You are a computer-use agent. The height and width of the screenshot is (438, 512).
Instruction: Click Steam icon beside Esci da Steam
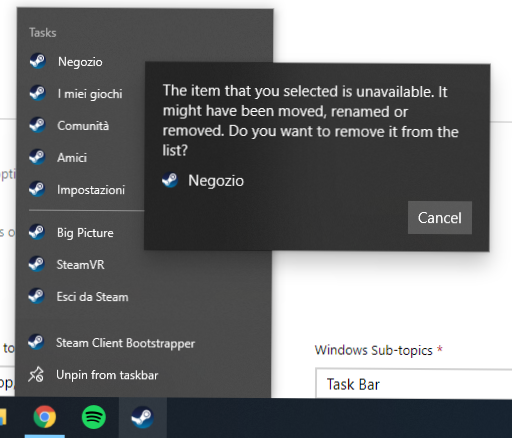[x=36, y=296]
